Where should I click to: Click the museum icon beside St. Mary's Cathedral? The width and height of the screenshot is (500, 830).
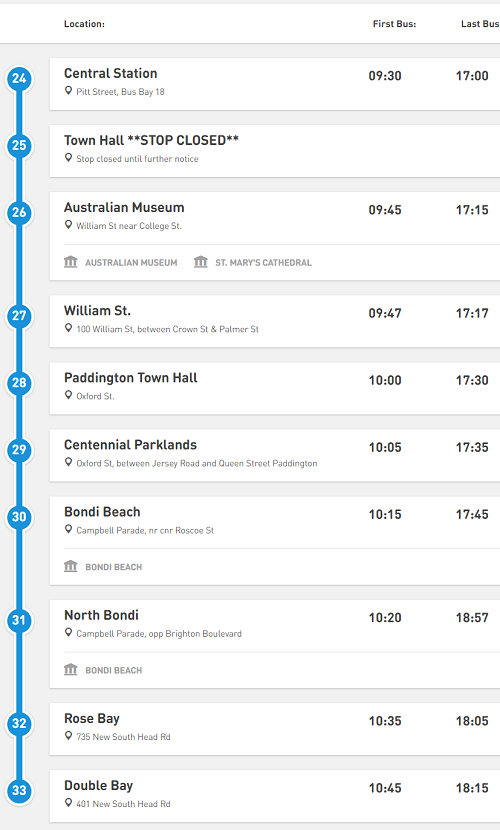201,262
